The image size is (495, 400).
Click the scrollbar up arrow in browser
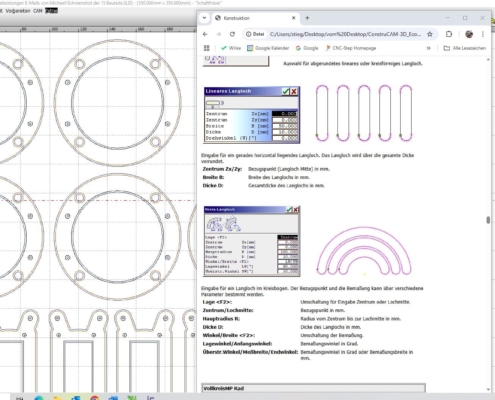coord(488,60)
